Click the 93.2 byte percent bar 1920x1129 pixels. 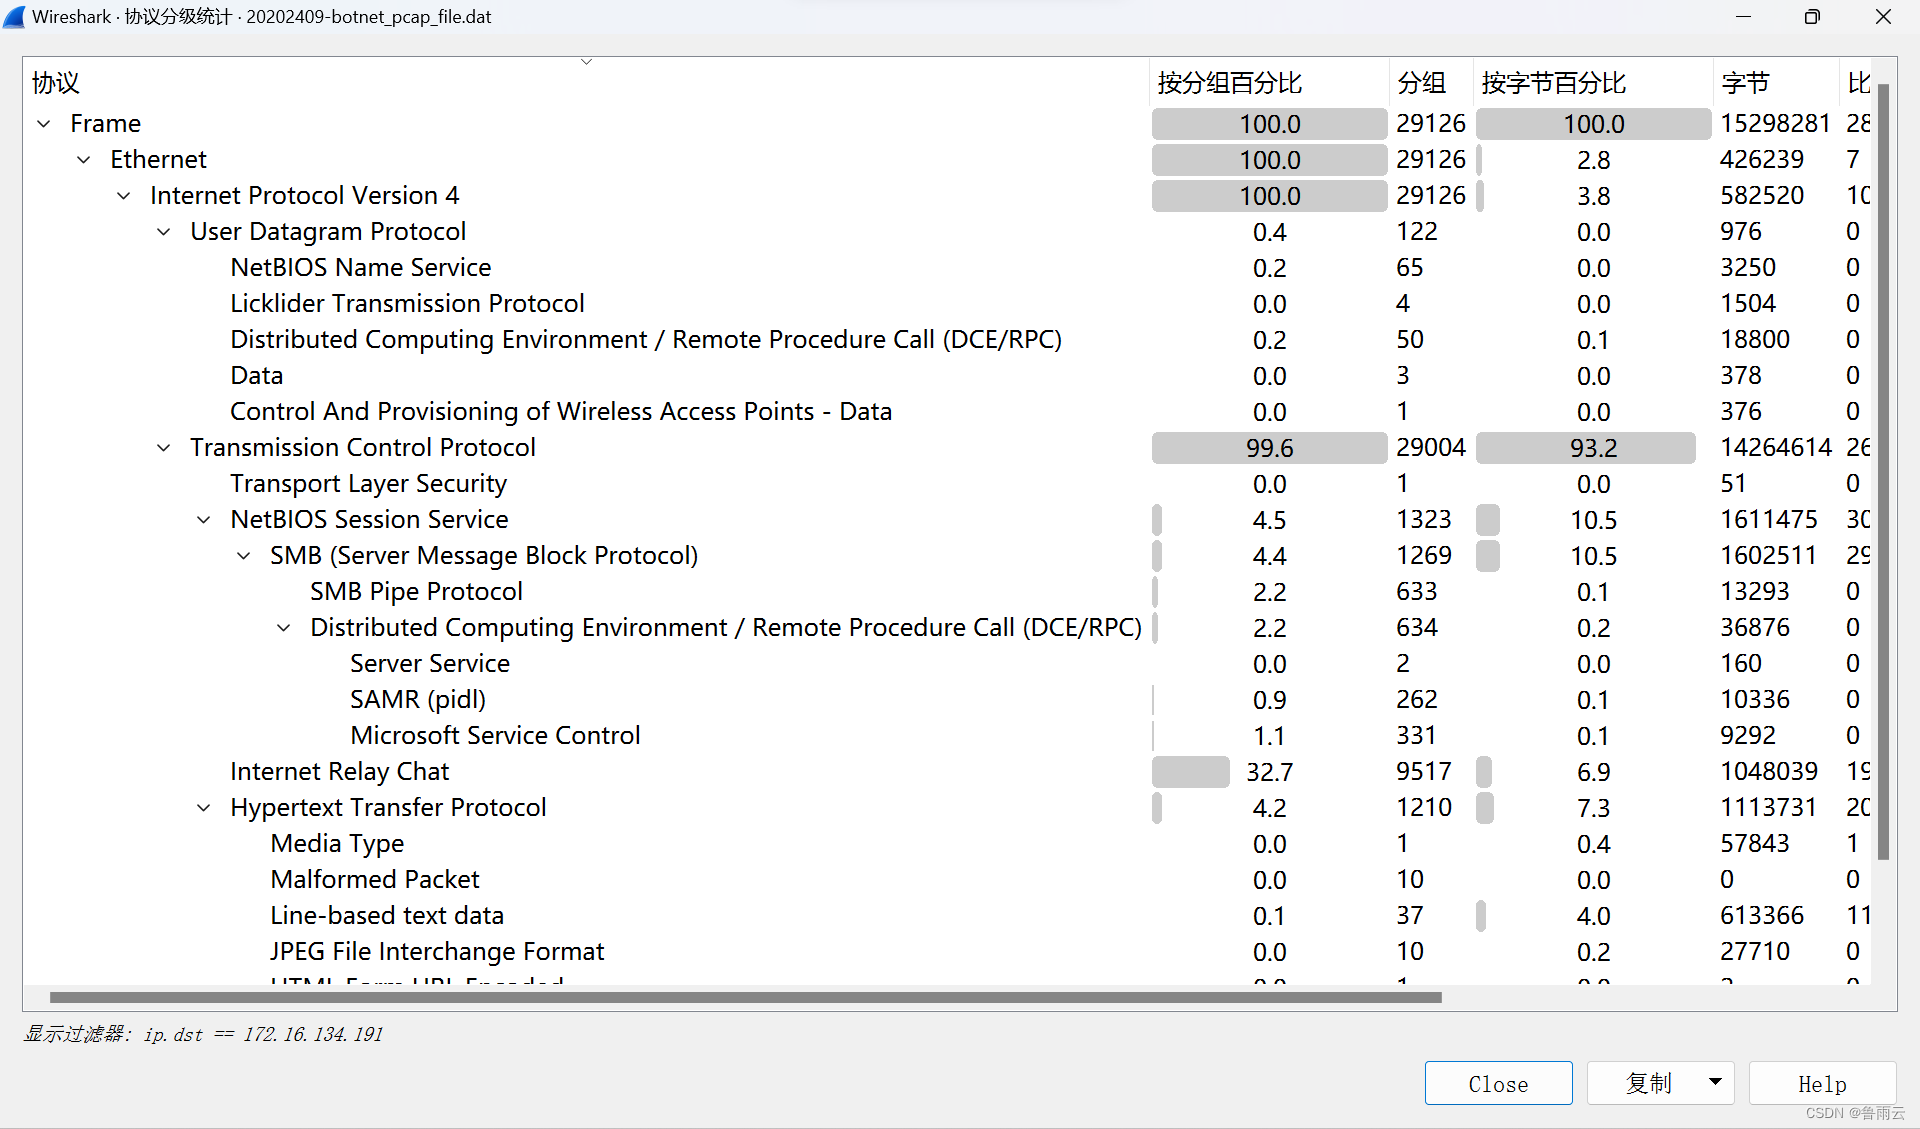point(1586,448)
